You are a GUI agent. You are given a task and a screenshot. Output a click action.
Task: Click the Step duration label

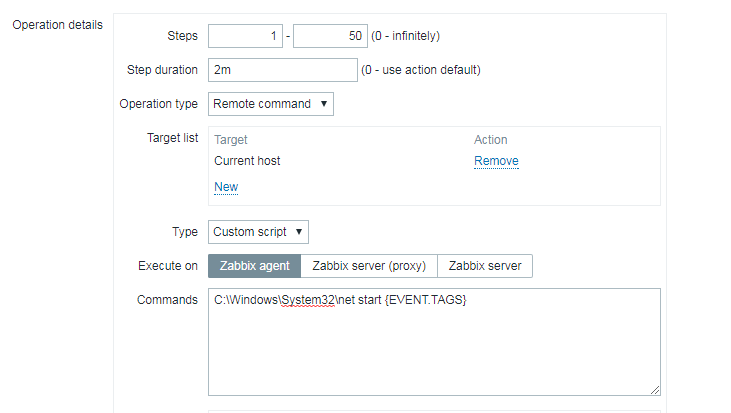tap(162, 70)
